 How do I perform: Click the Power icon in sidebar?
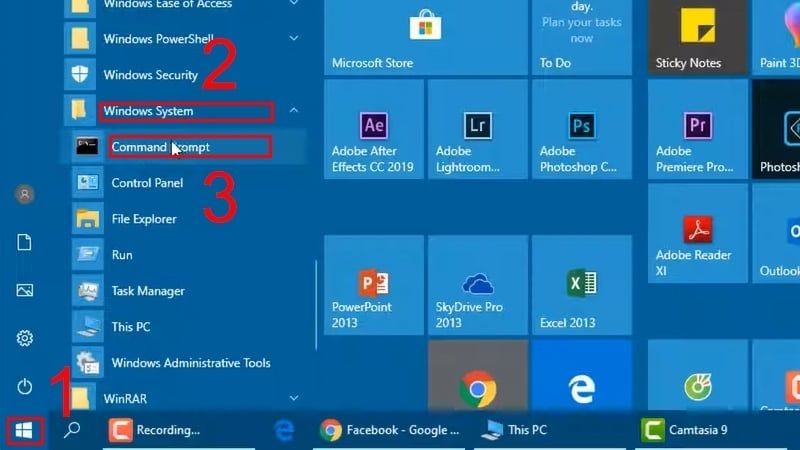24,387
